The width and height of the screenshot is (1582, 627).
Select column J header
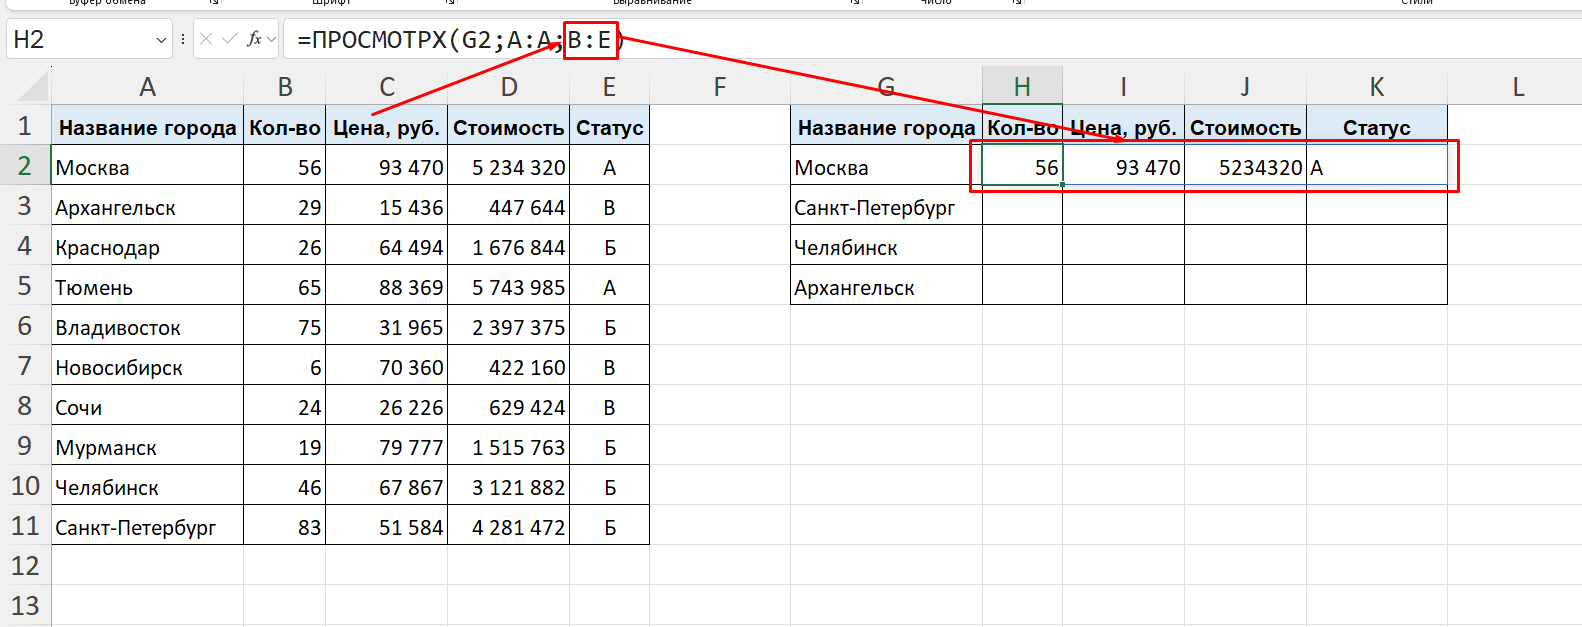tap(1245, 87)
